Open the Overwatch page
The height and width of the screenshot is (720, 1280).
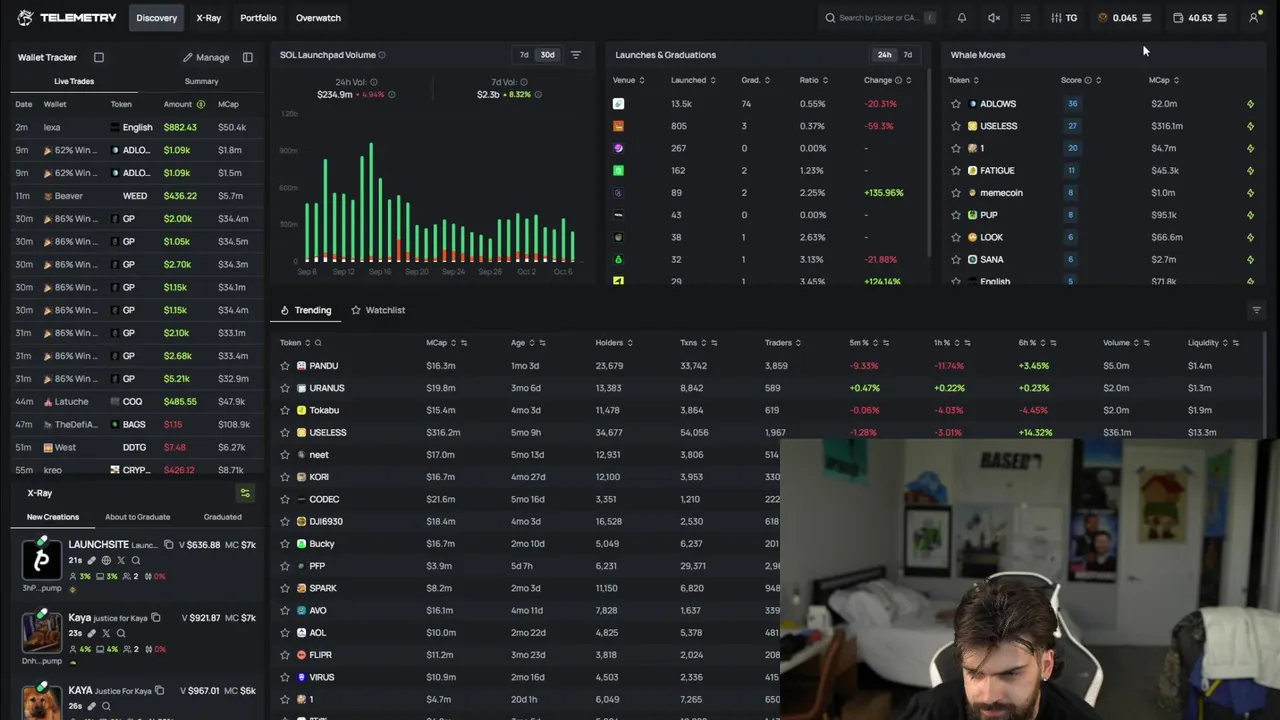pos(318,18)
